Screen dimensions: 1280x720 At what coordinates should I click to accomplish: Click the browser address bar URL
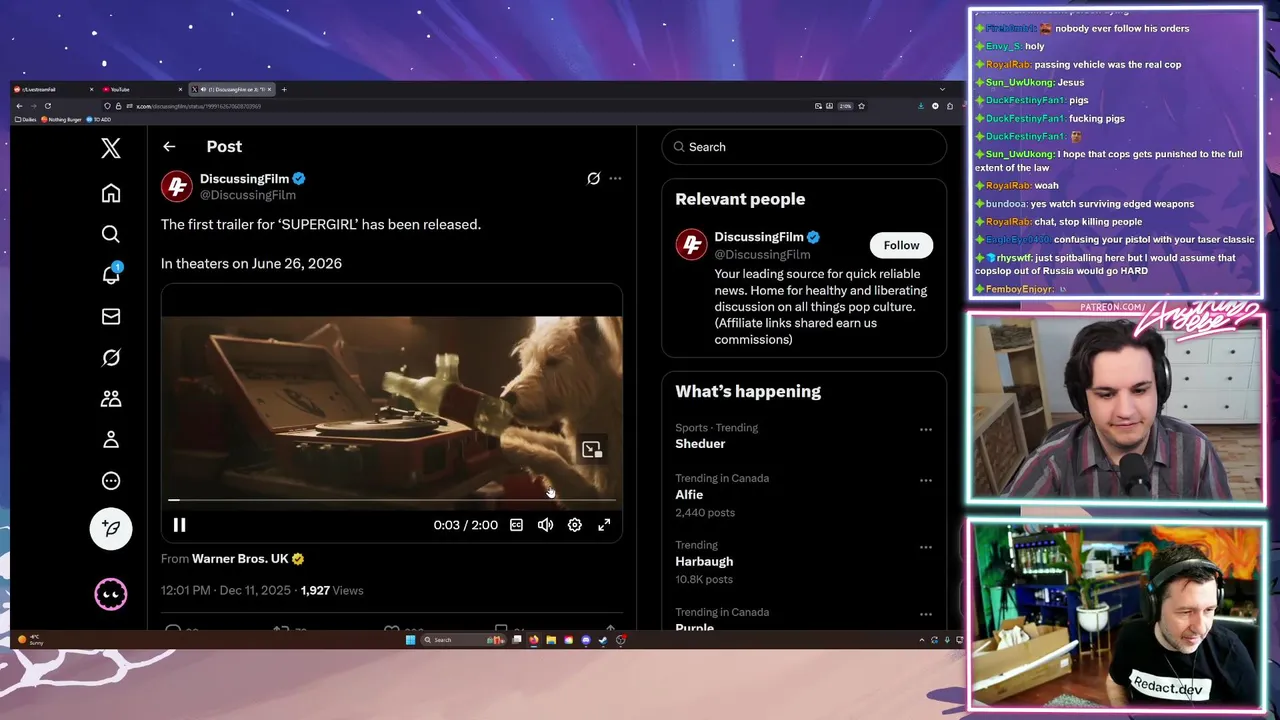tap(198, 106)
